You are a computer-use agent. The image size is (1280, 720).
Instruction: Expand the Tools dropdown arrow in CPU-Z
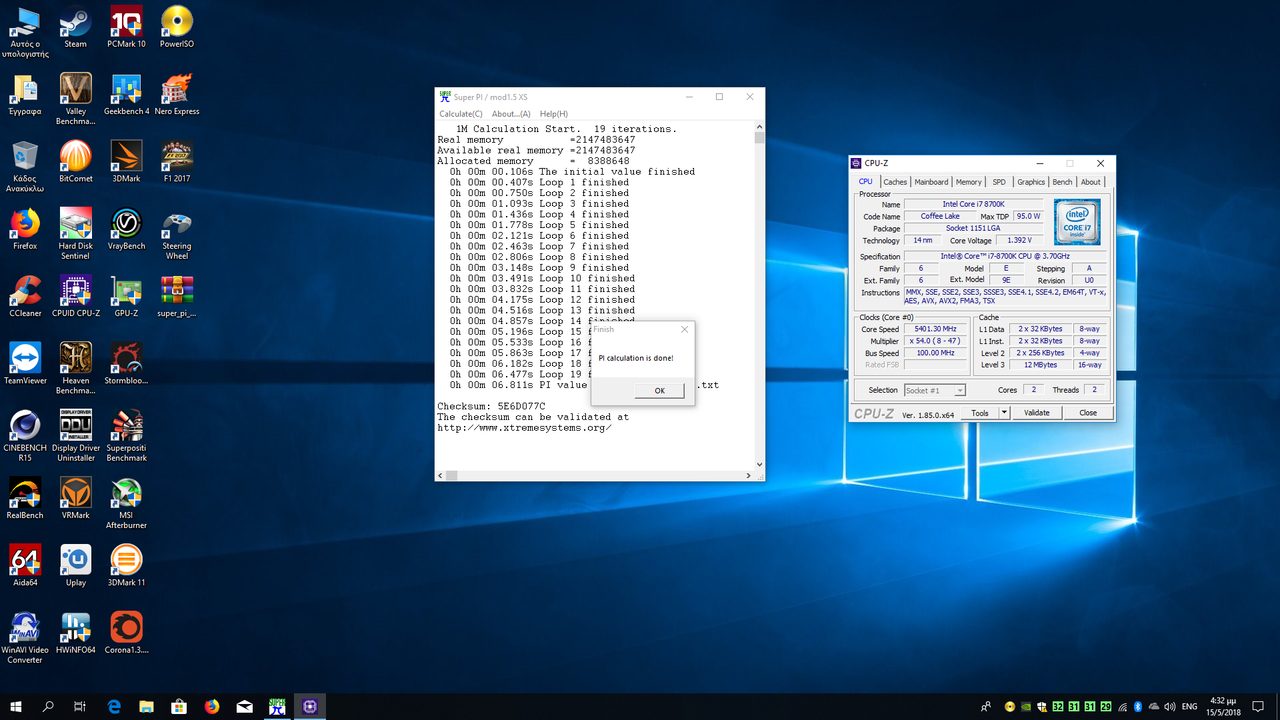[1004, 413]
